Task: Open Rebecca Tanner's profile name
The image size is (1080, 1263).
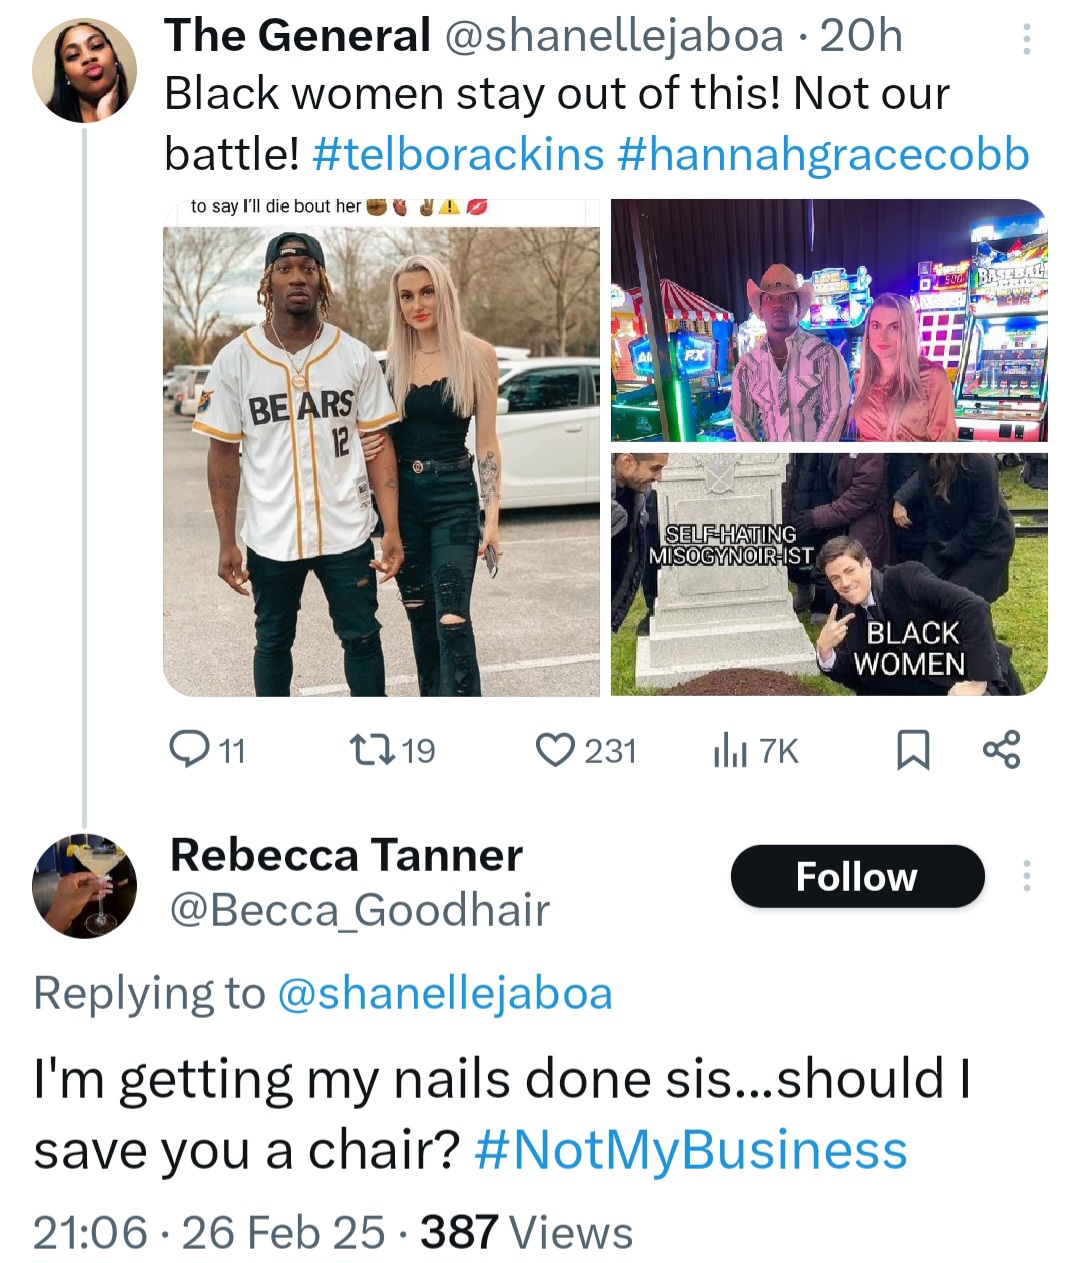Action: pos(346,855)
